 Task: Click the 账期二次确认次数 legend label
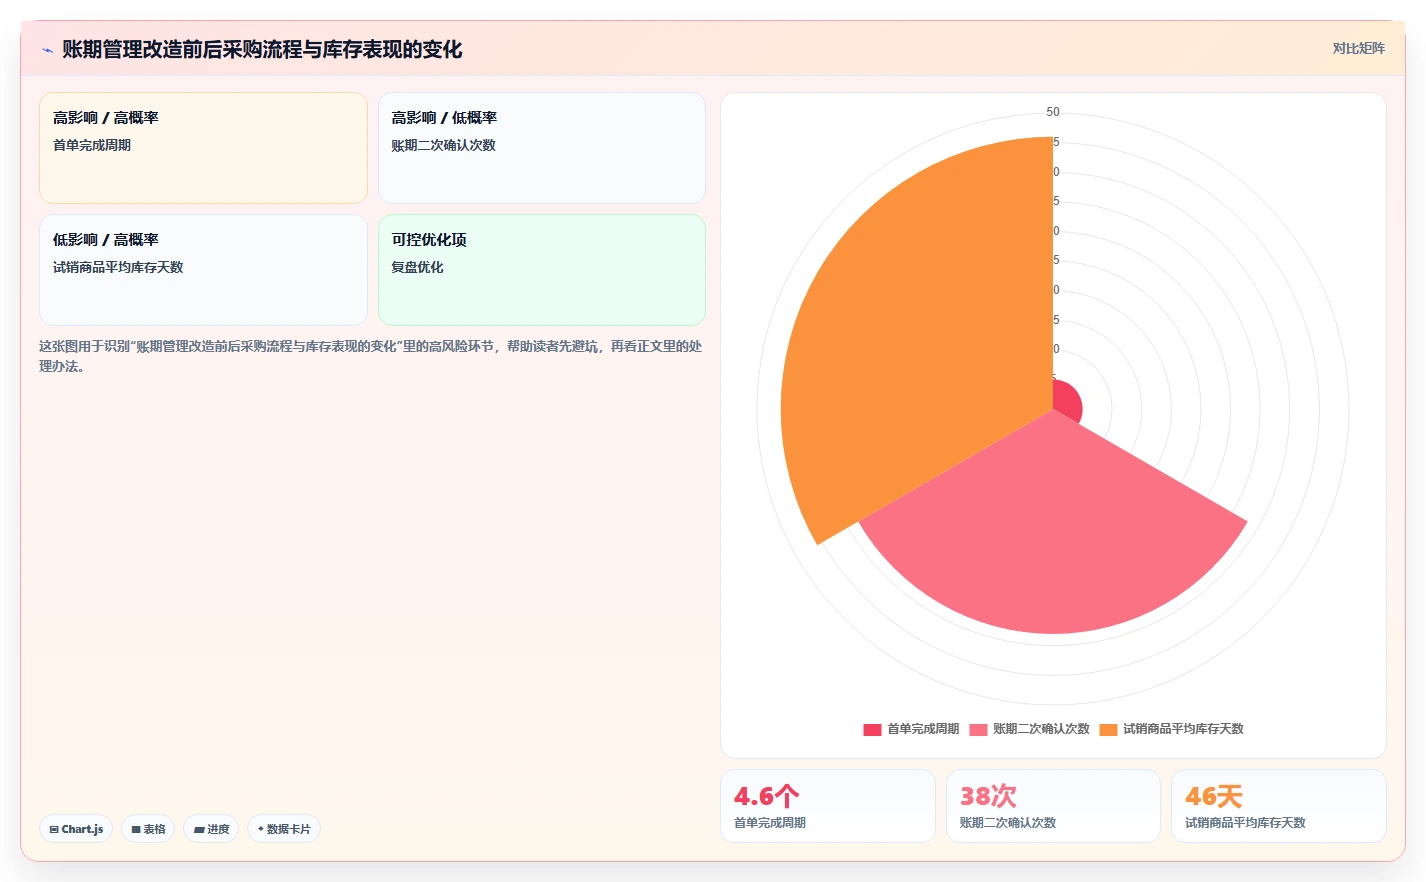(1041, 729)
